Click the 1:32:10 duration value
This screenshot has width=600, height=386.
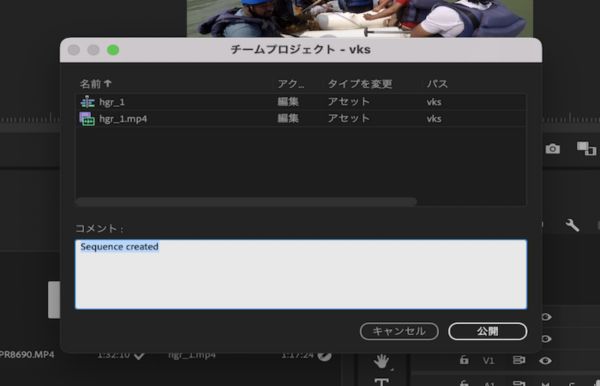114,355
